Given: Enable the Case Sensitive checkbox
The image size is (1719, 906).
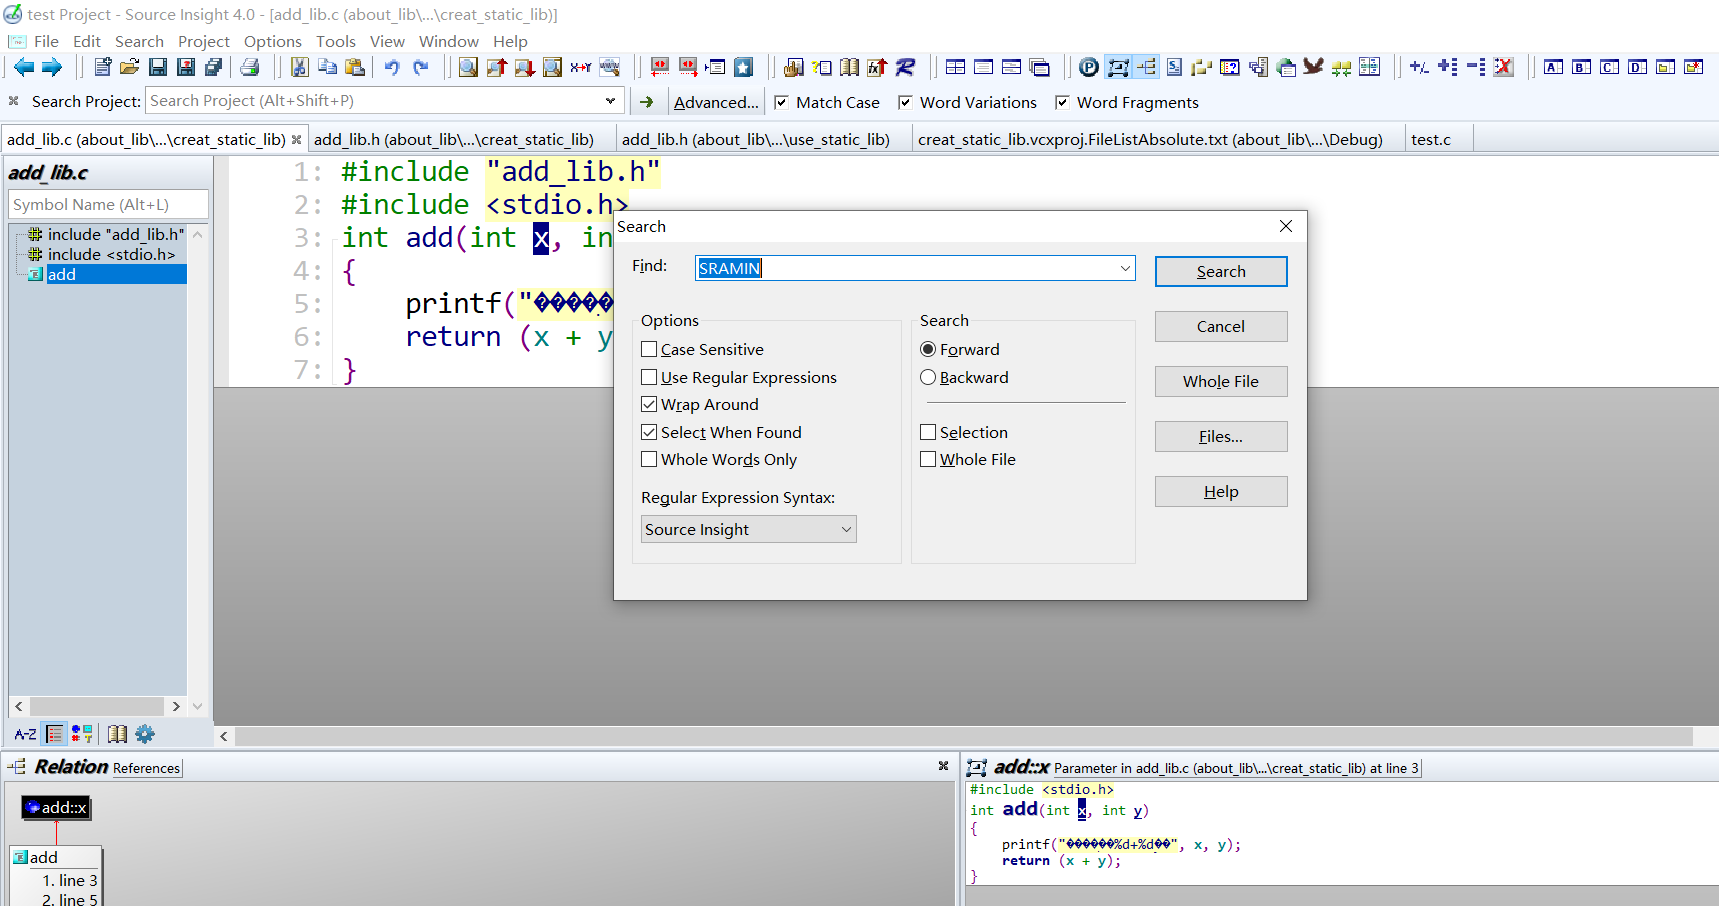Looking at the screenshot, I should 649,349.
